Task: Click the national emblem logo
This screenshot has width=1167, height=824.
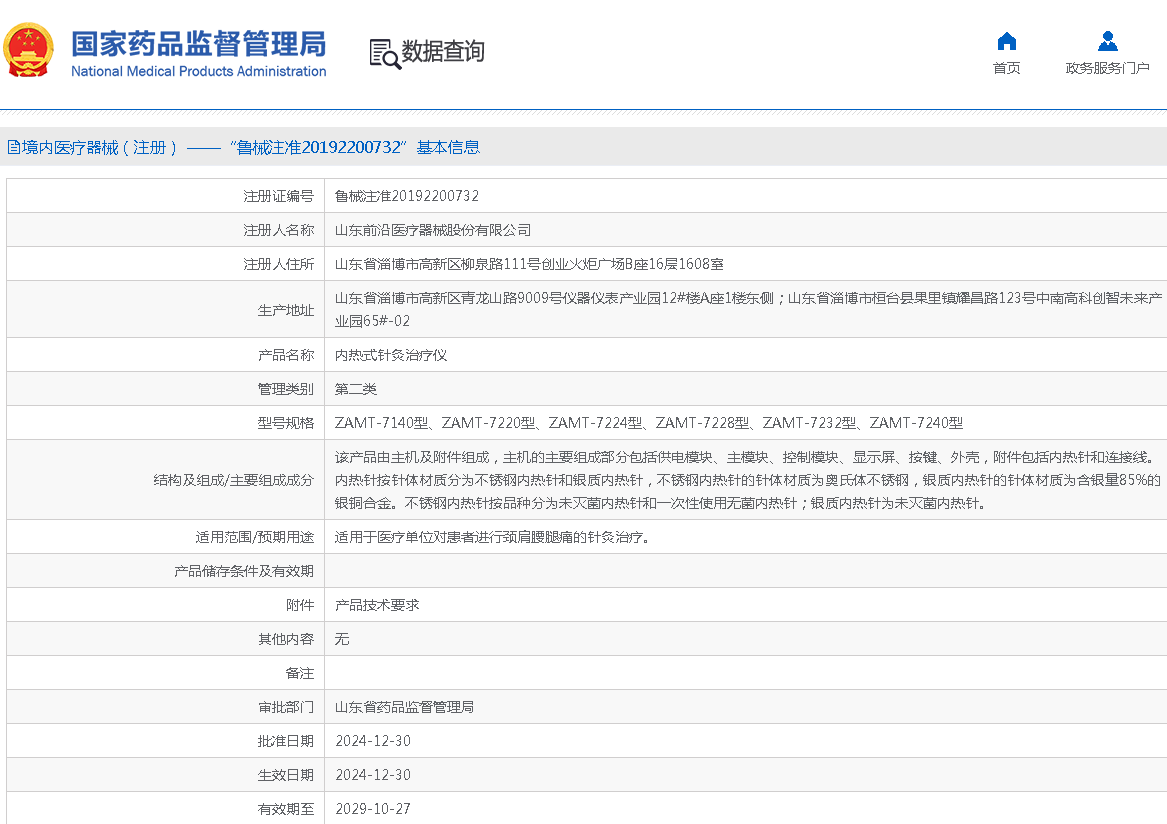Action: 29,50
